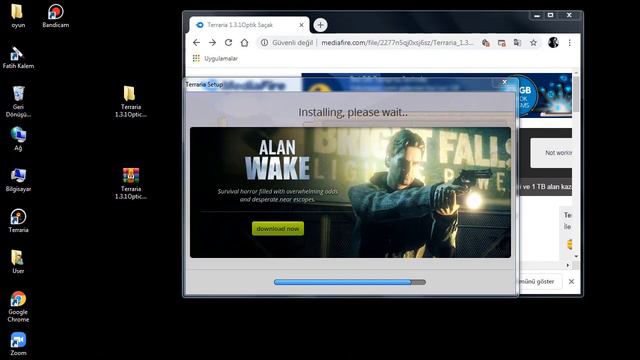Open the Ağ network icon
640x360 pixels.
[18, 139]
